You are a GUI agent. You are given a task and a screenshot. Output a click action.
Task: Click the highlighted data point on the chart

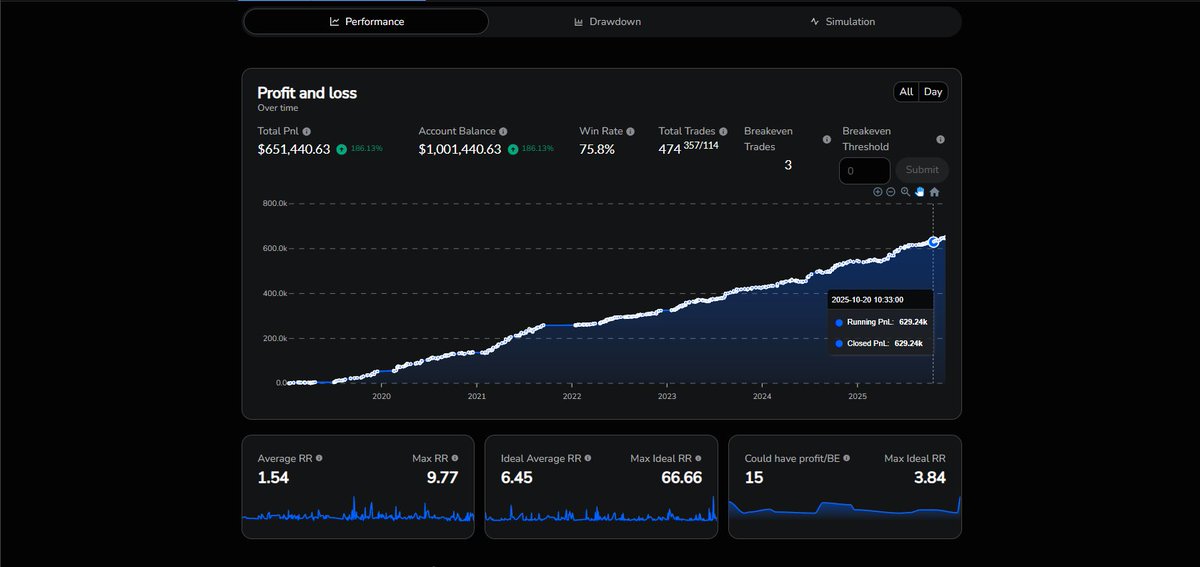tap(934, 241)
